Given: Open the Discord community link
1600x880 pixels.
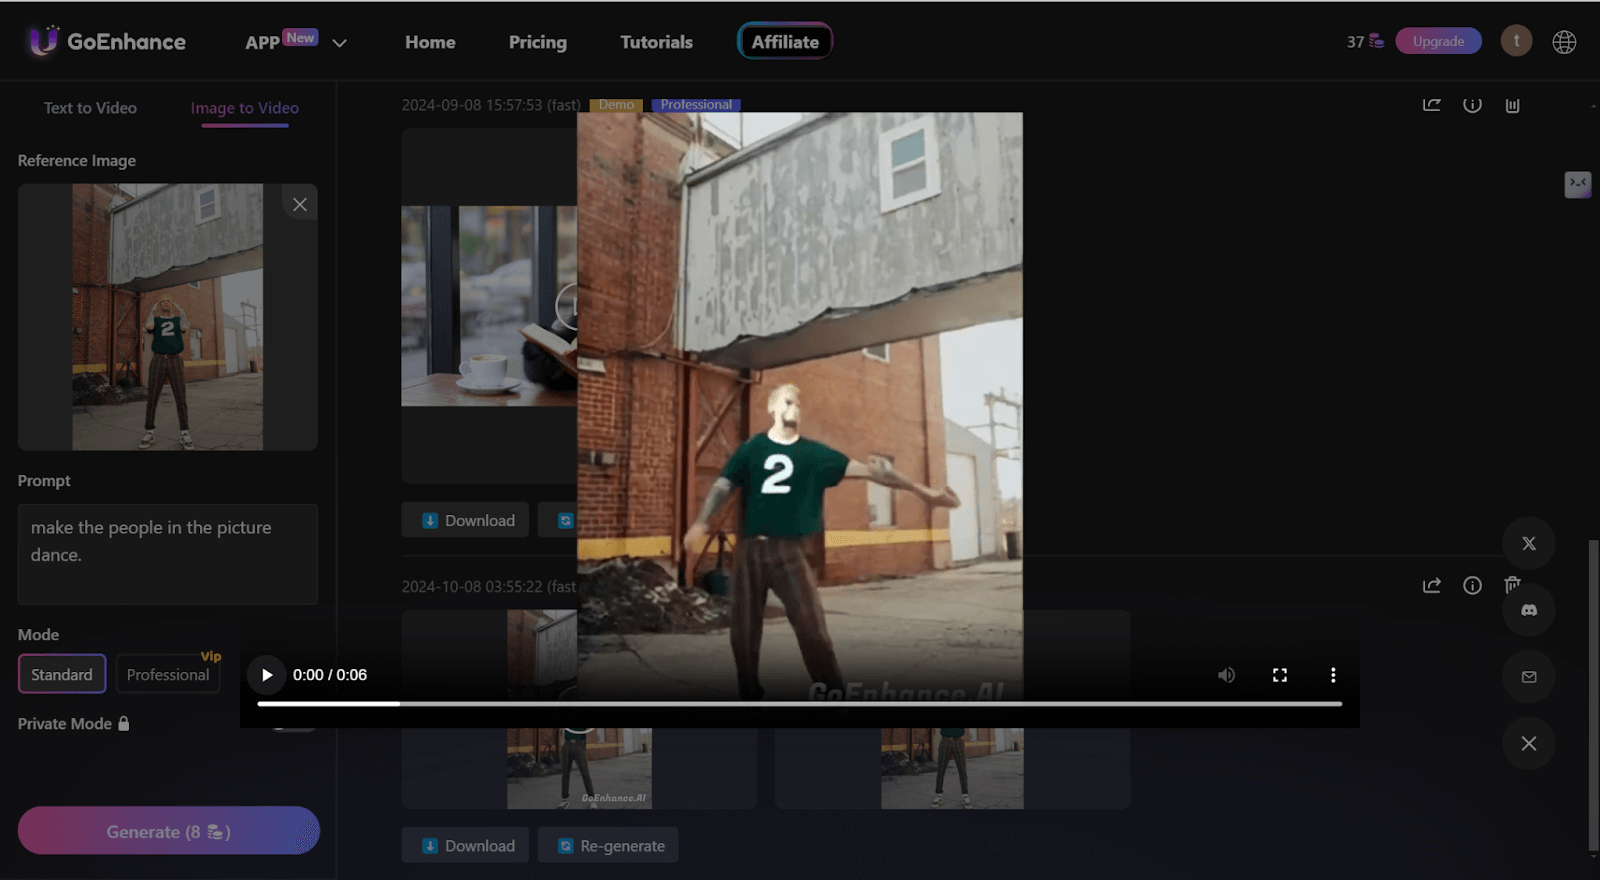Looking at the screenshot, I should [x=1529, y=610].
